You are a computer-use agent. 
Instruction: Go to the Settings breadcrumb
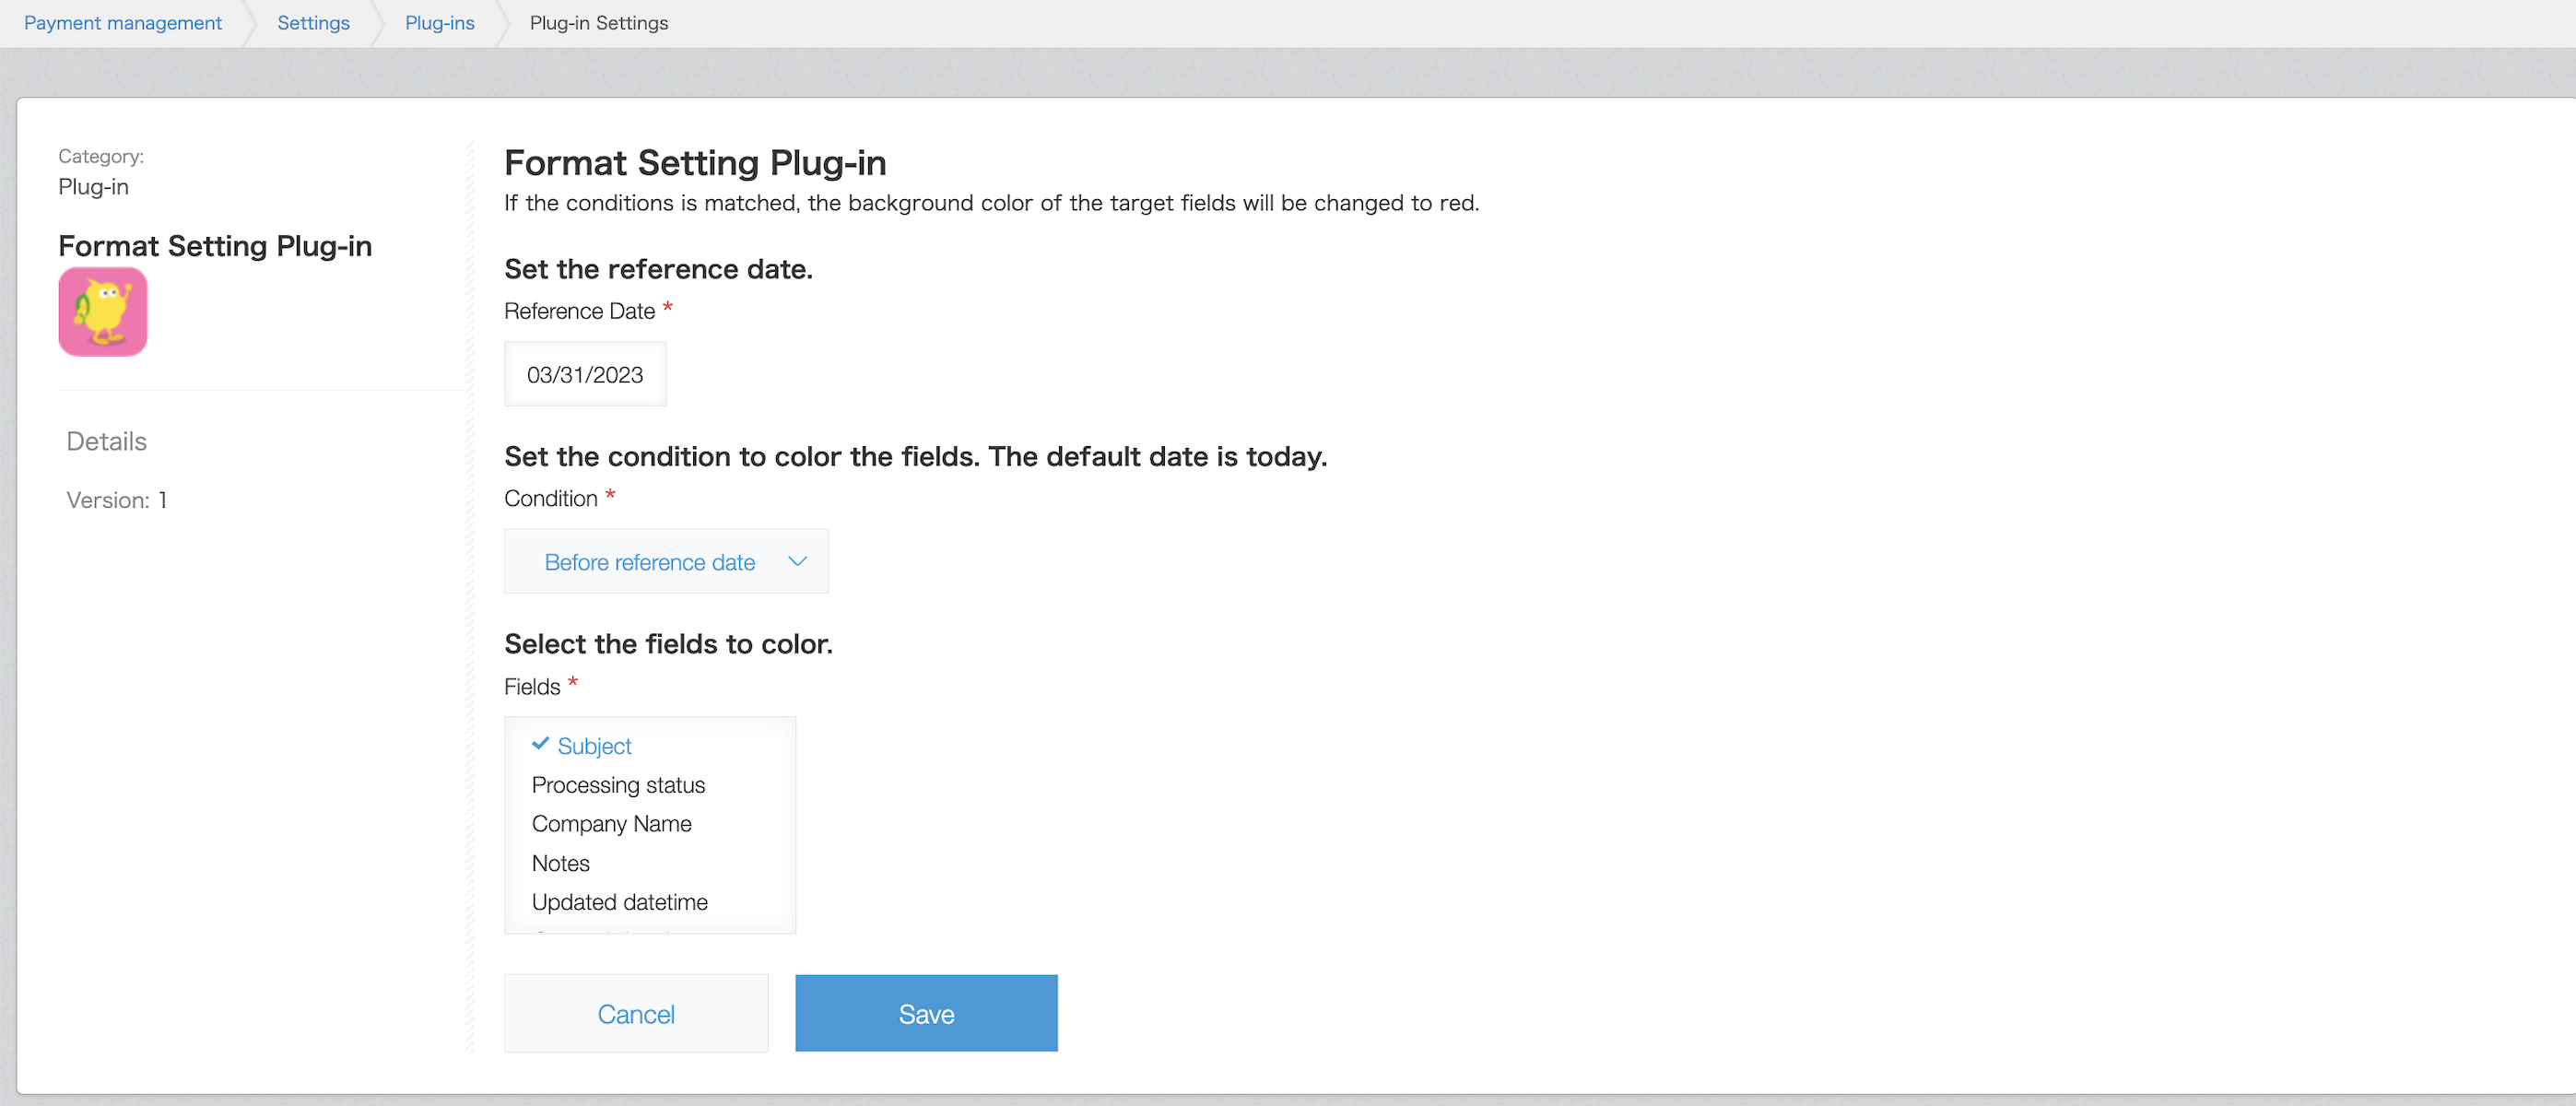click(x=313, y=23)
